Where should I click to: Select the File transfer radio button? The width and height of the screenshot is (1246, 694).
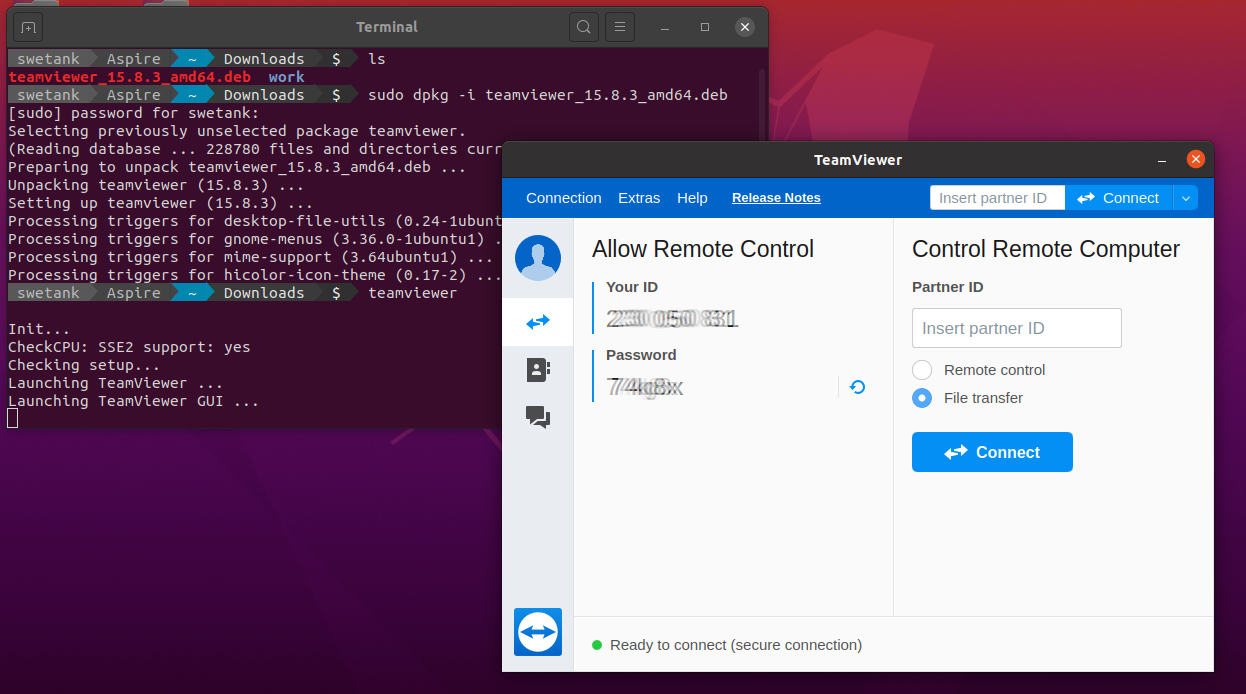click(x=922, y=398)
